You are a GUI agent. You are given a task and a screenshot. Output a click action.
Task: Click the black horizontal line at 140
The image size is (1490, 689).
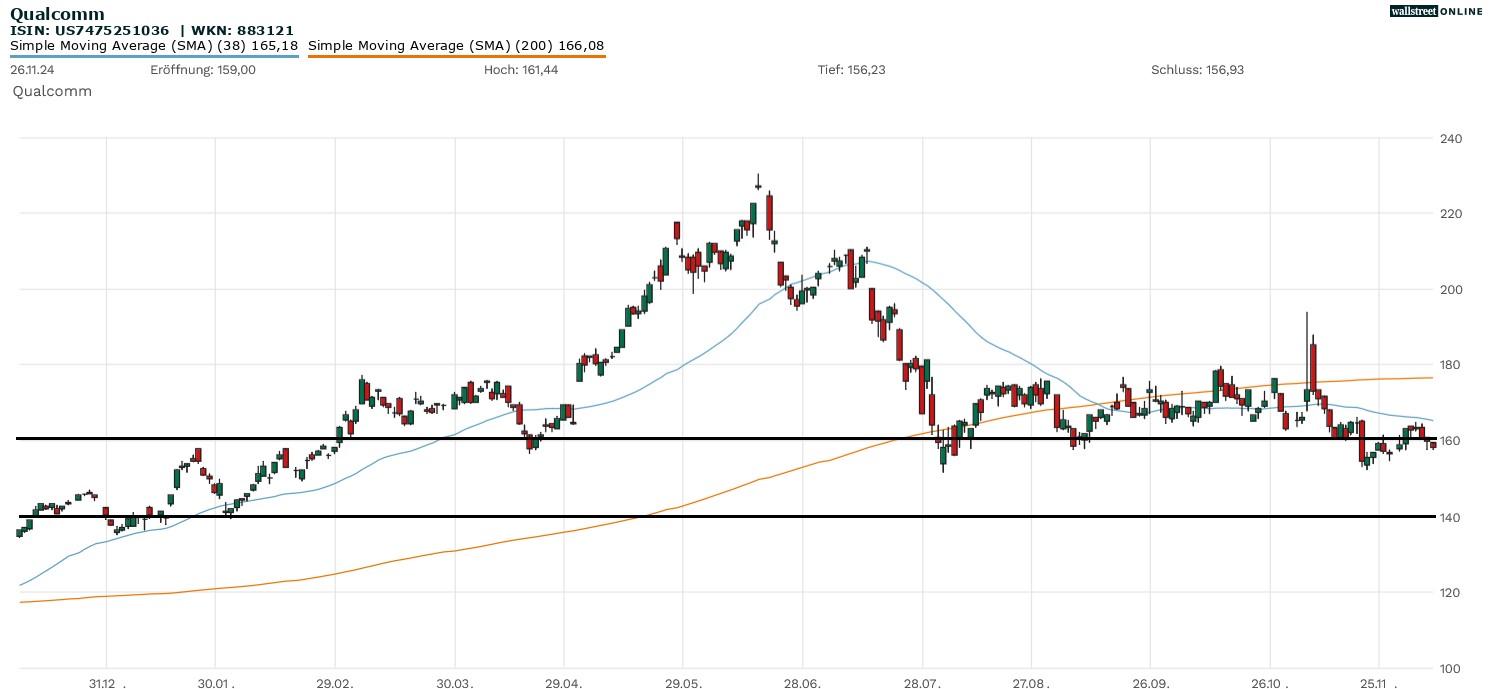700,516
